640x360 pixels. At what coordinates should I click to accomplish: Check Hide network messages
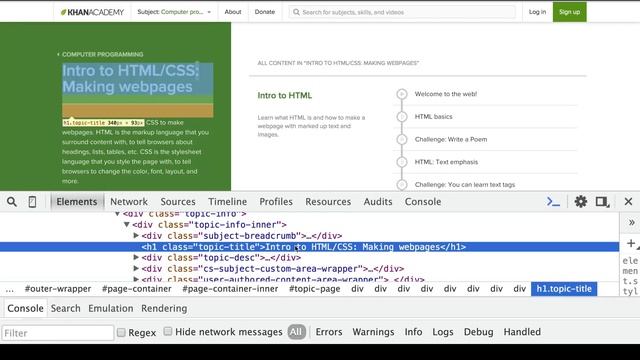tap(168, 331)
